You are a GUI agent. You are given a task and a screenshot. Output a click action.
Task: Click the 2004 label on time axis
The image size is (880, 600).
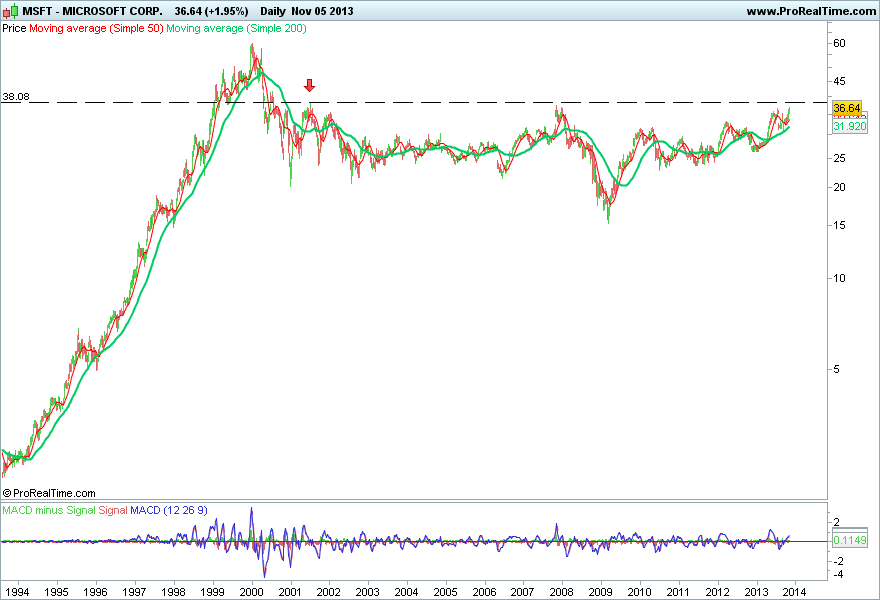click(x=406, y=592)
